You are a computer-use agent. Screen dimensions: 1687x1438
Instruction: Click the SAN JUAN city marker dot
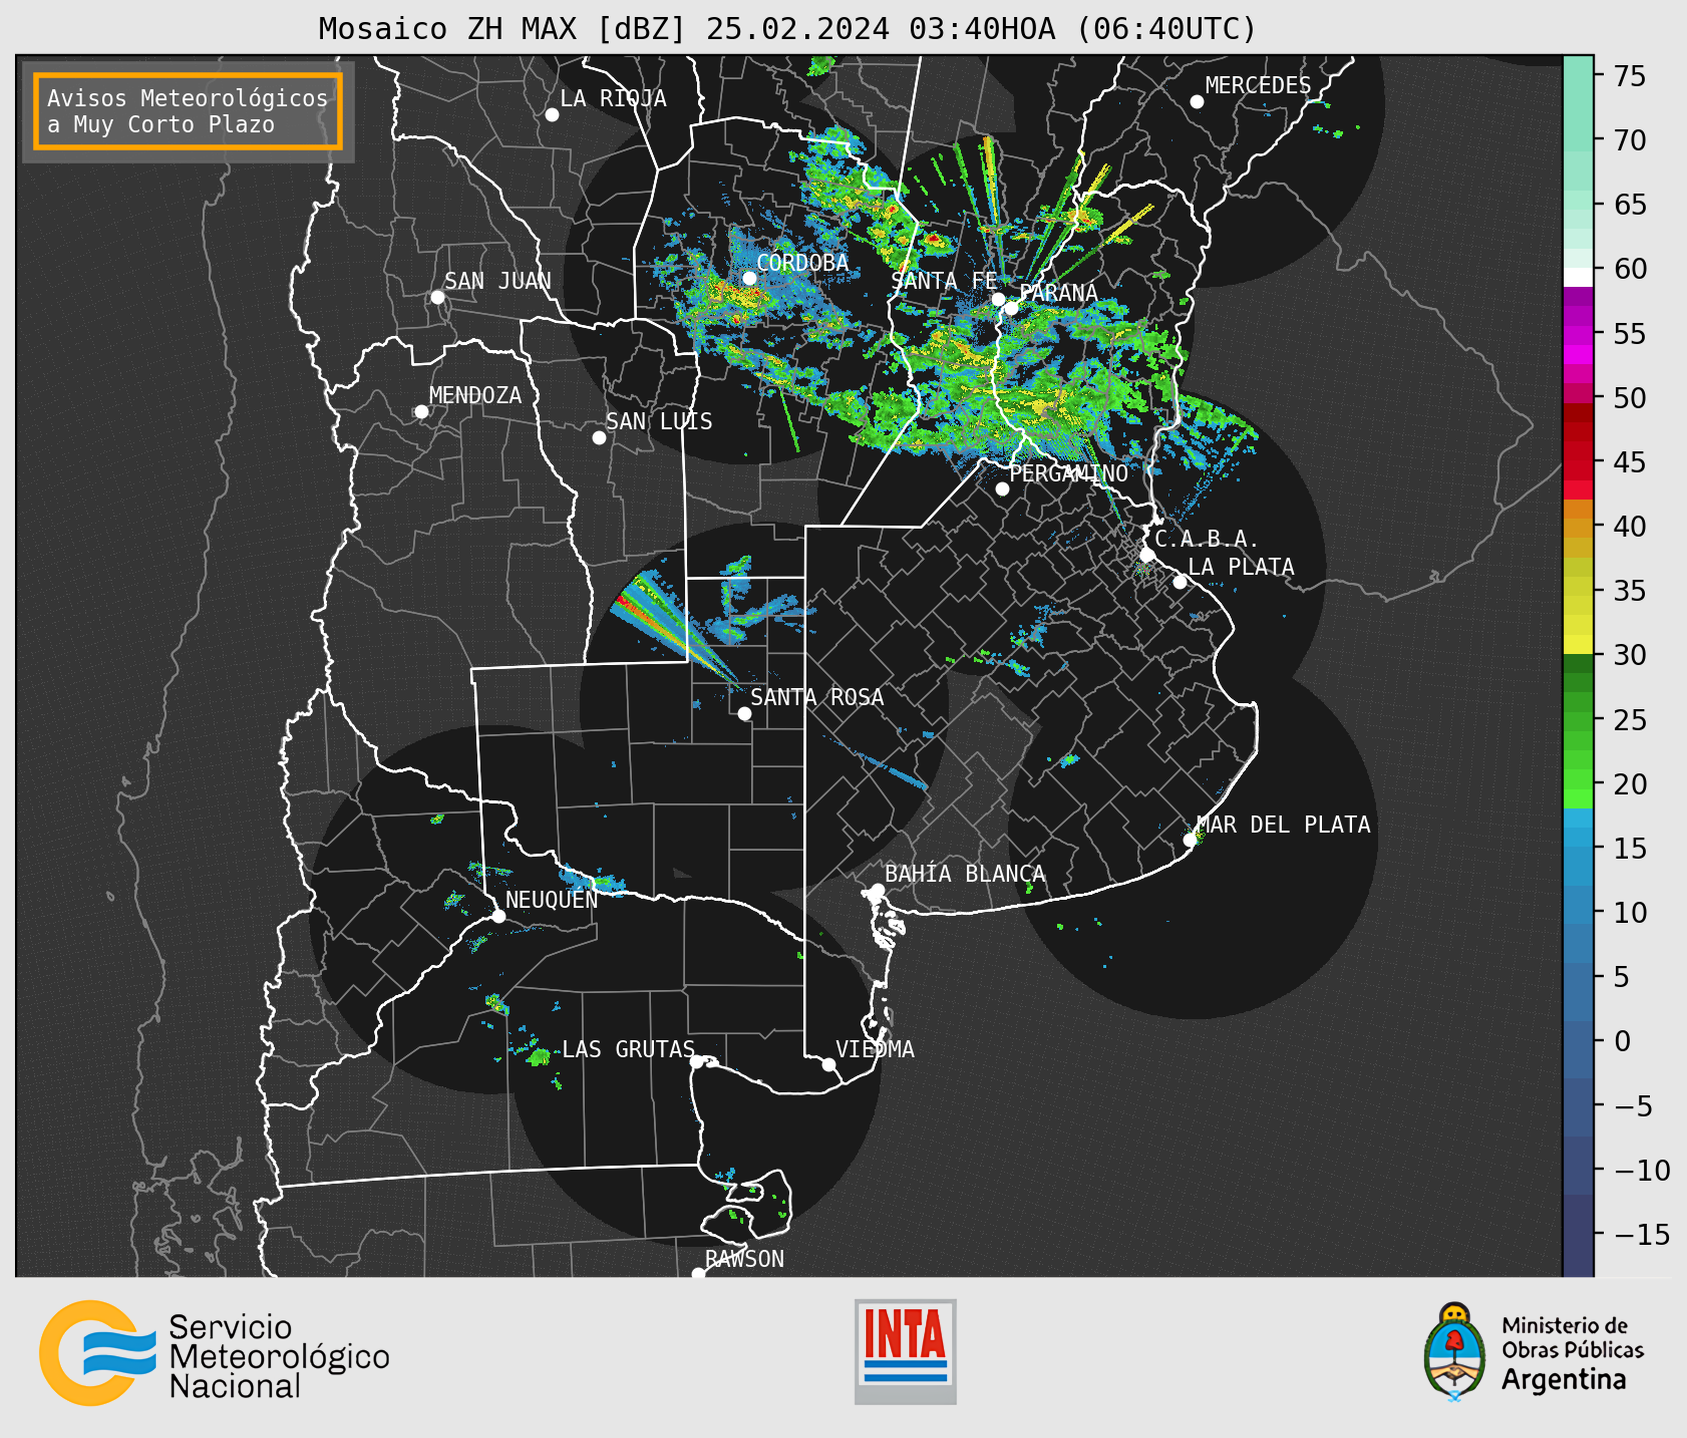pos(437,297)
